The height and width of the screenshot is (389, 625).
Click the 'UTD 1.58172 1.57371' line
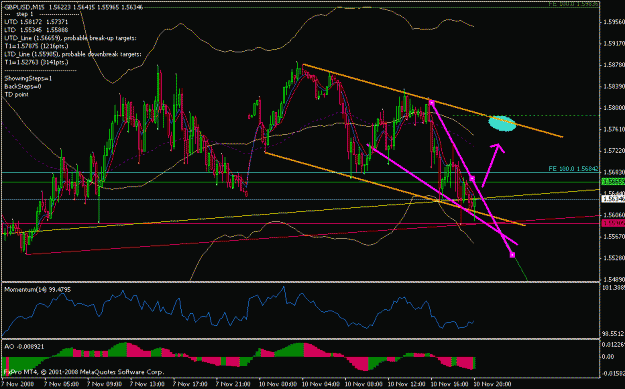click(36, 22)
